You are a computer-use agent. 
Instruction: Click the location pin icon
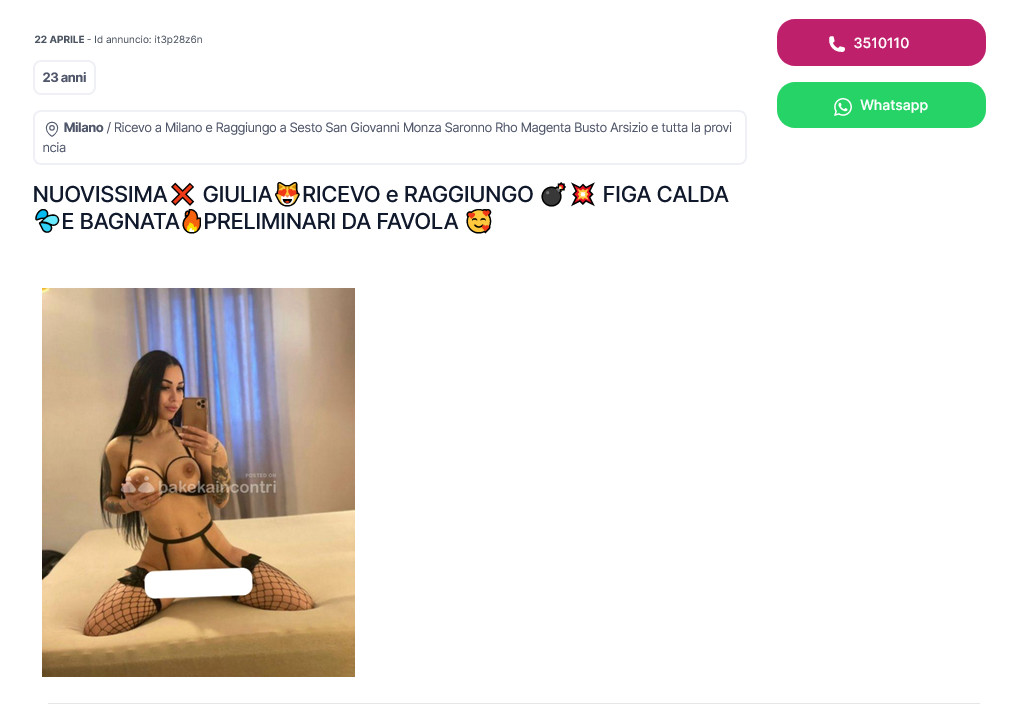coord(52,128)
